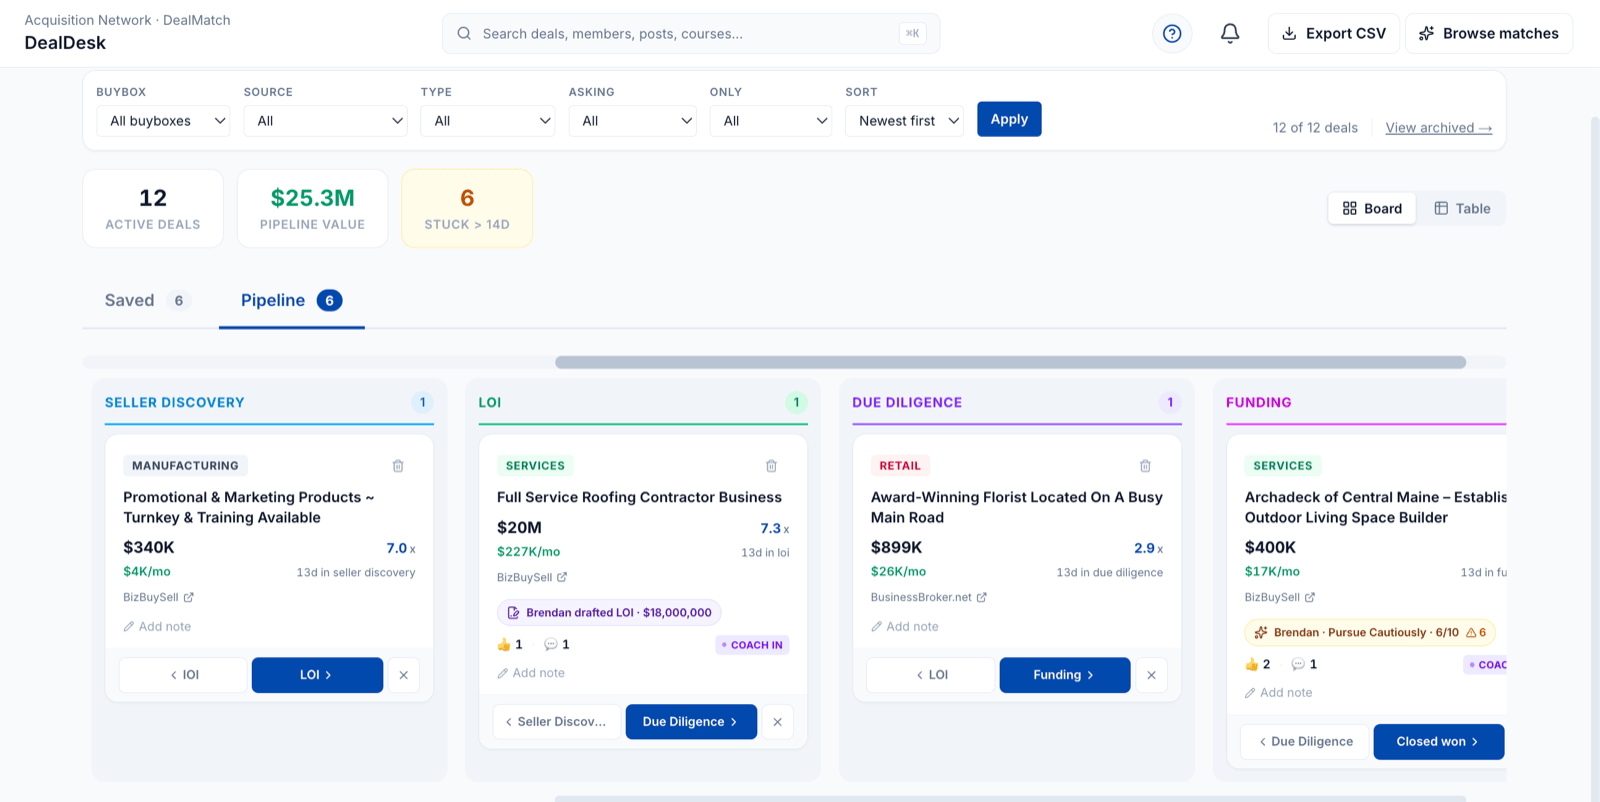Click DealDesk title in header
Viewport: 1600px width, 802px height.
(65, 43)
